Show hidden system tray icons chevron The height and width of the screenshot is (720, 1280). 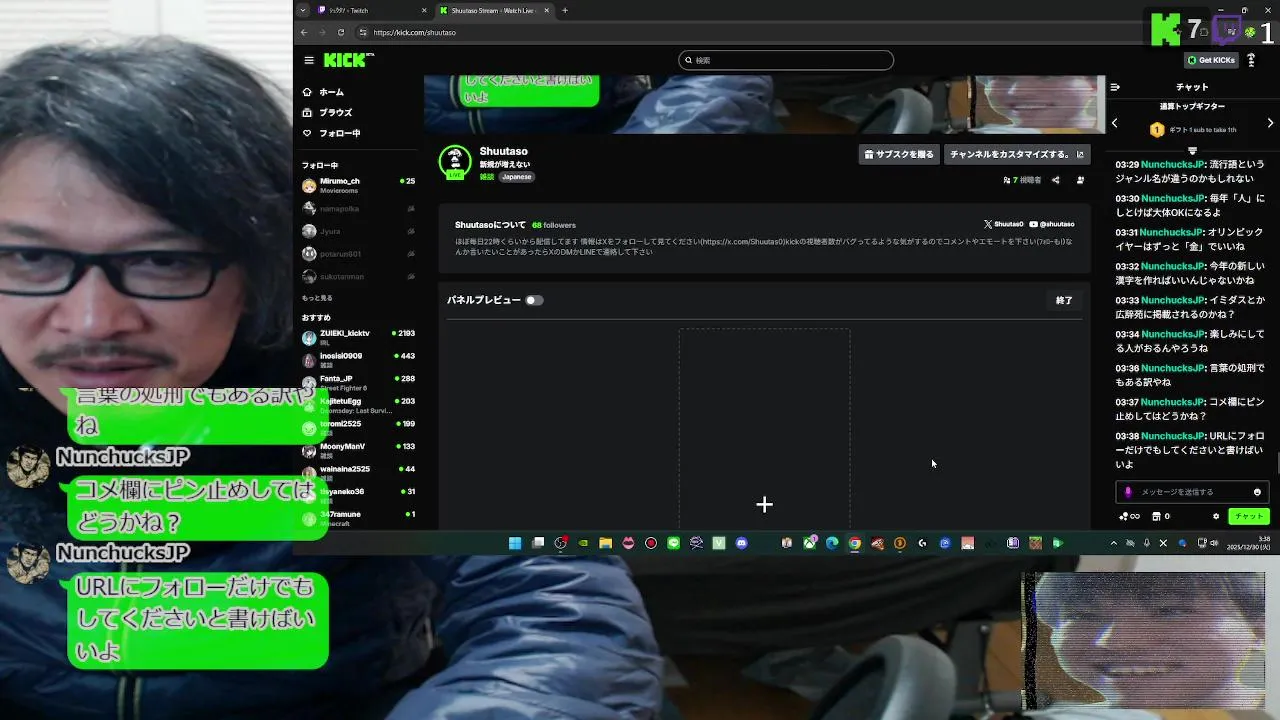point(1114,543)
